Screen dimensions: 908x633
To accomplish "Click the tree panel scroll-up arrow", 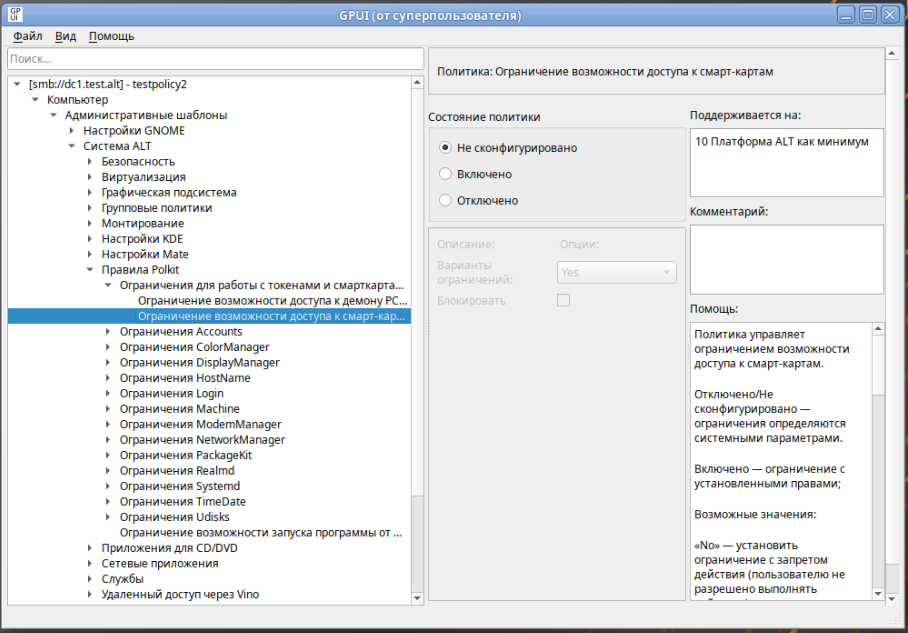I will 417,83.
